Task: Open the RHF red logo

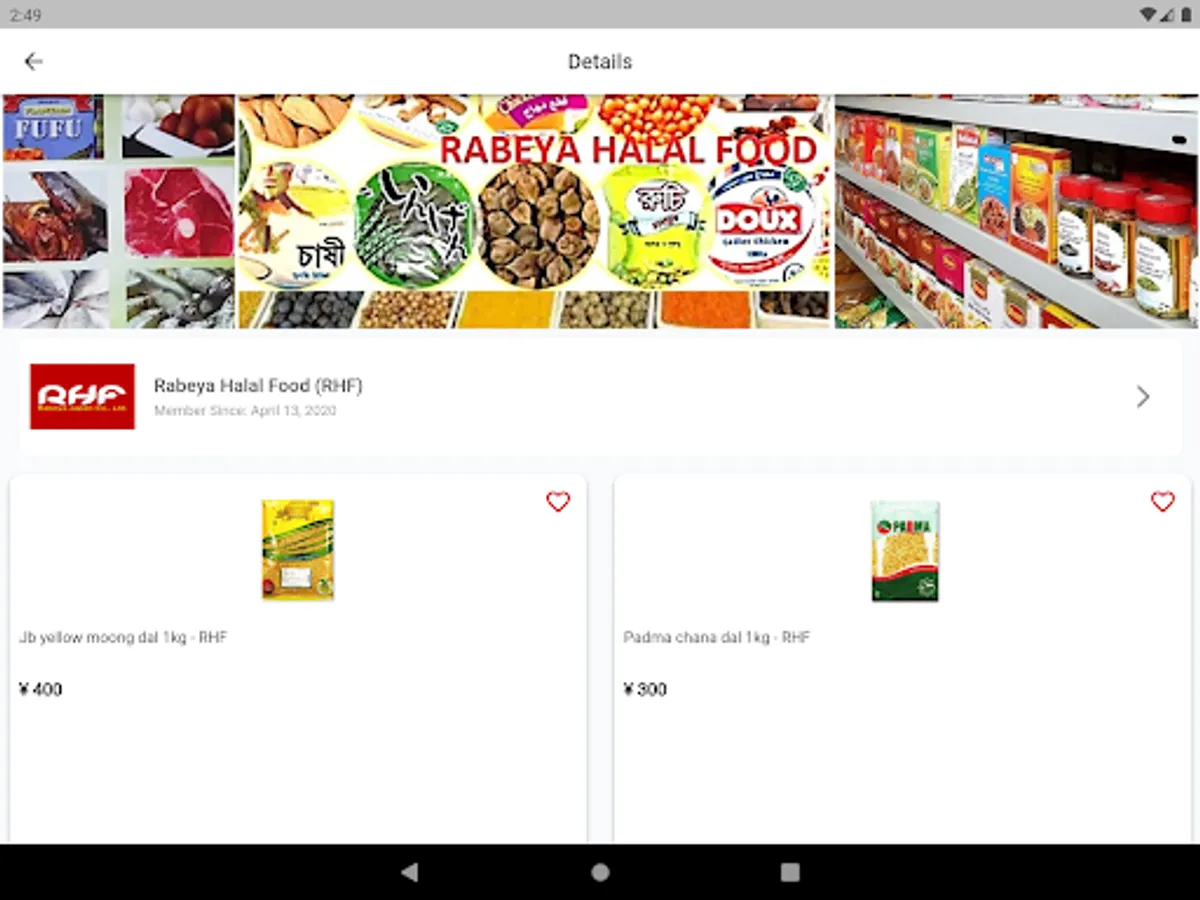Action: [82, 397]
